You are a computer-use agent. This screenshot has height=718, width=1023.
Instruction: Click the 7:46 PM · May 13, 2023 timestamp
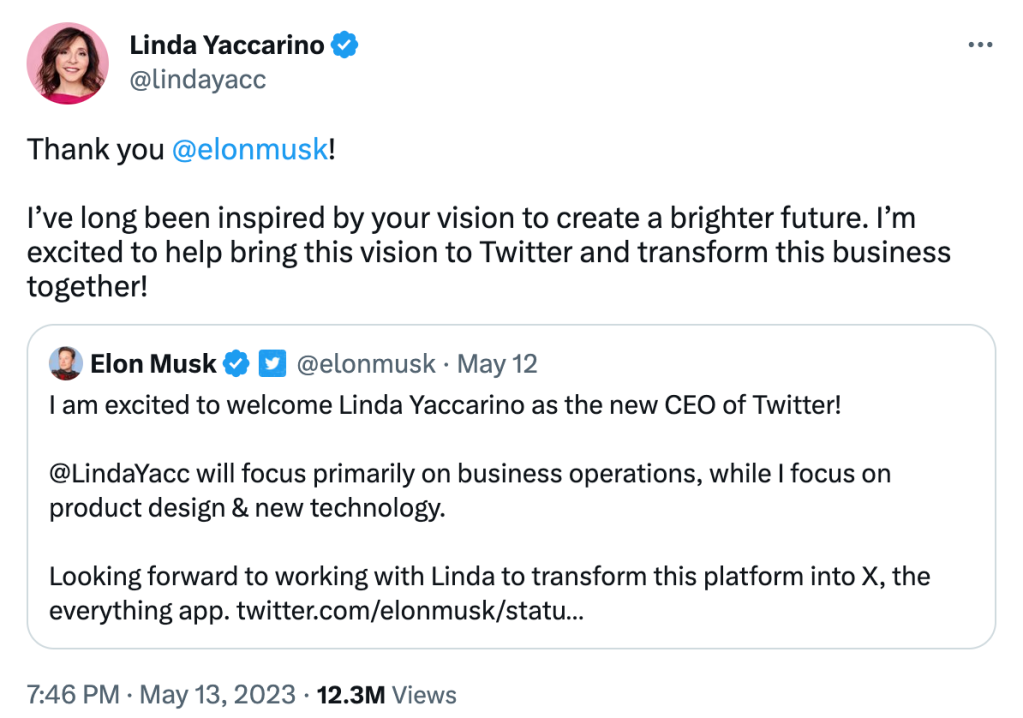[x=161, y=694]
